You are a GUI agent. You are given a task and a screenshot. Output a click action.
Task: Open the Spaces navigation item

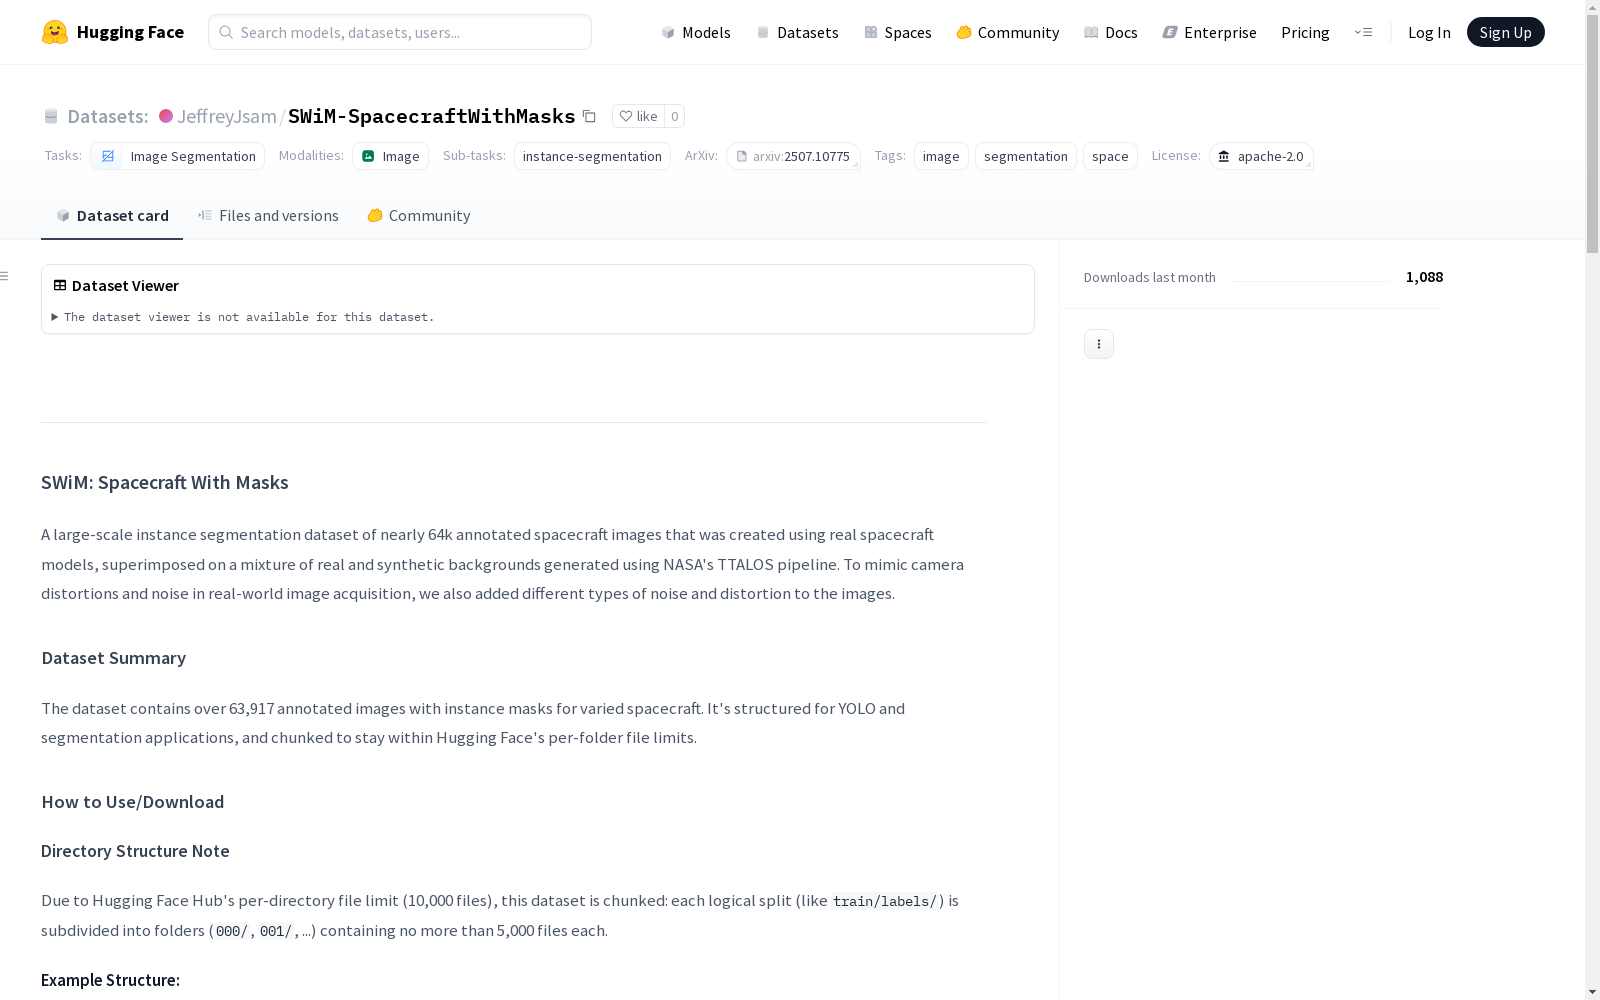coord(898,32)
